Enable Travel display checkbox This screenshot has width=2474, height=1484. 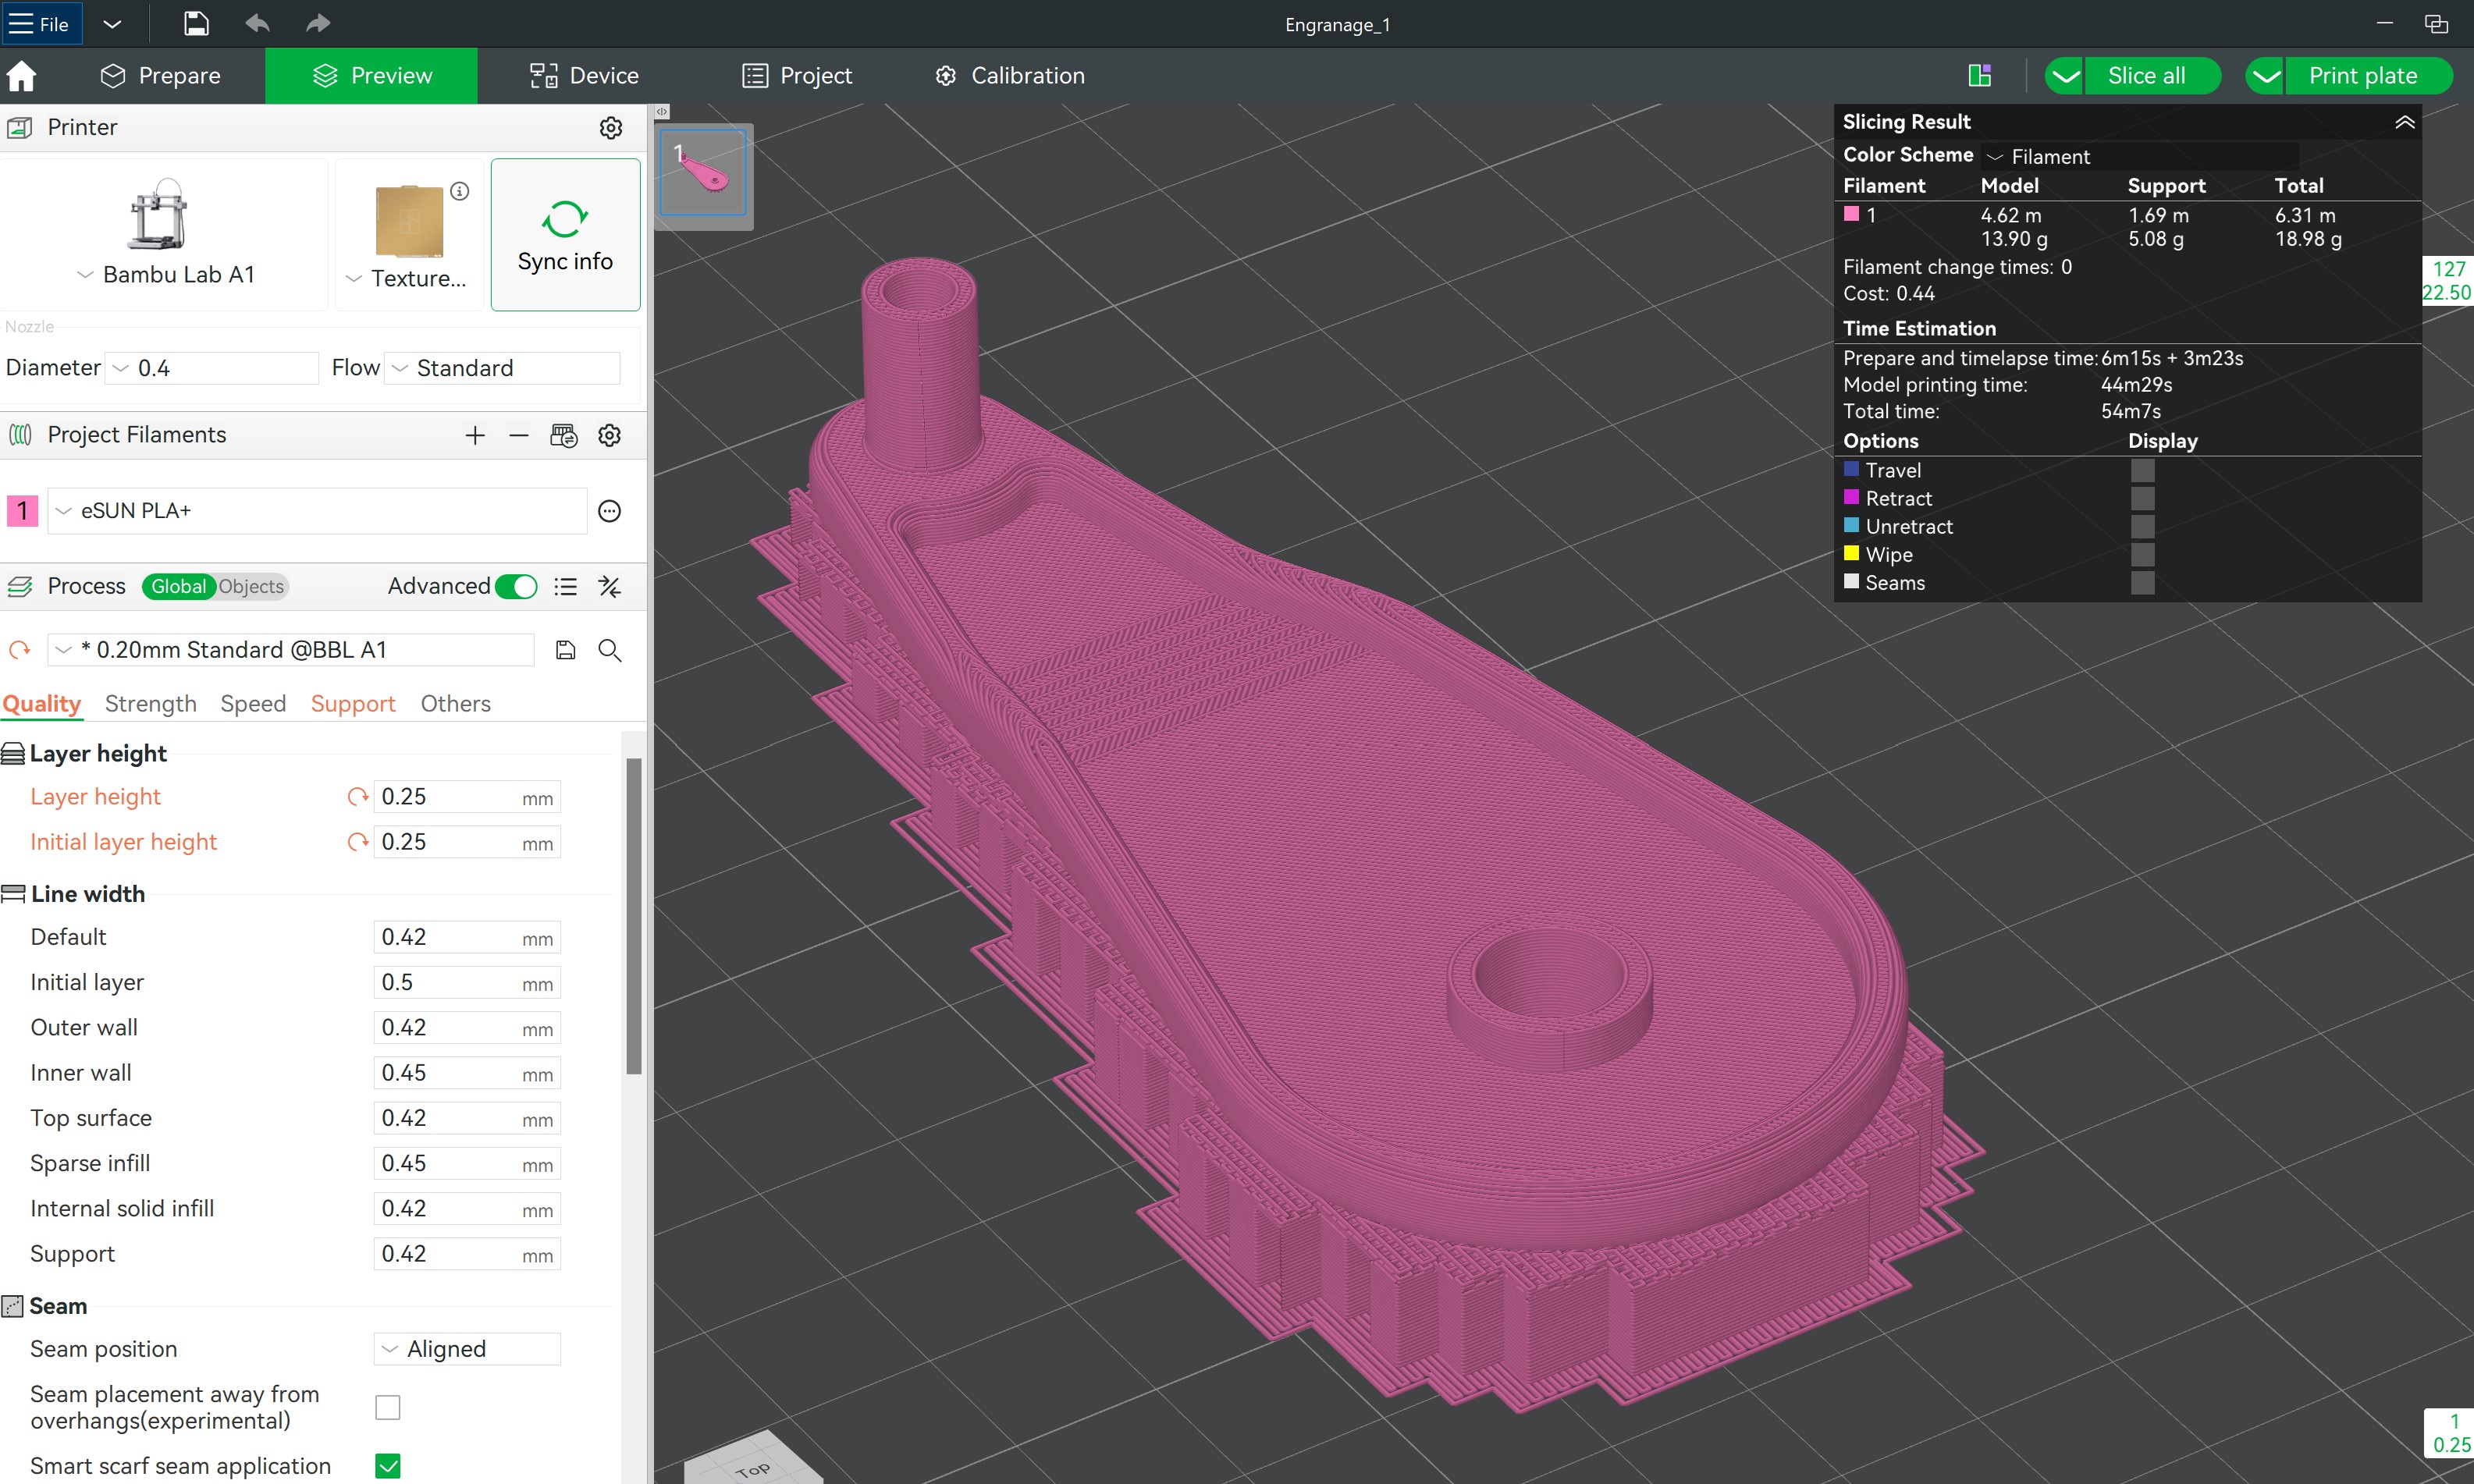tap(2142, 470)
